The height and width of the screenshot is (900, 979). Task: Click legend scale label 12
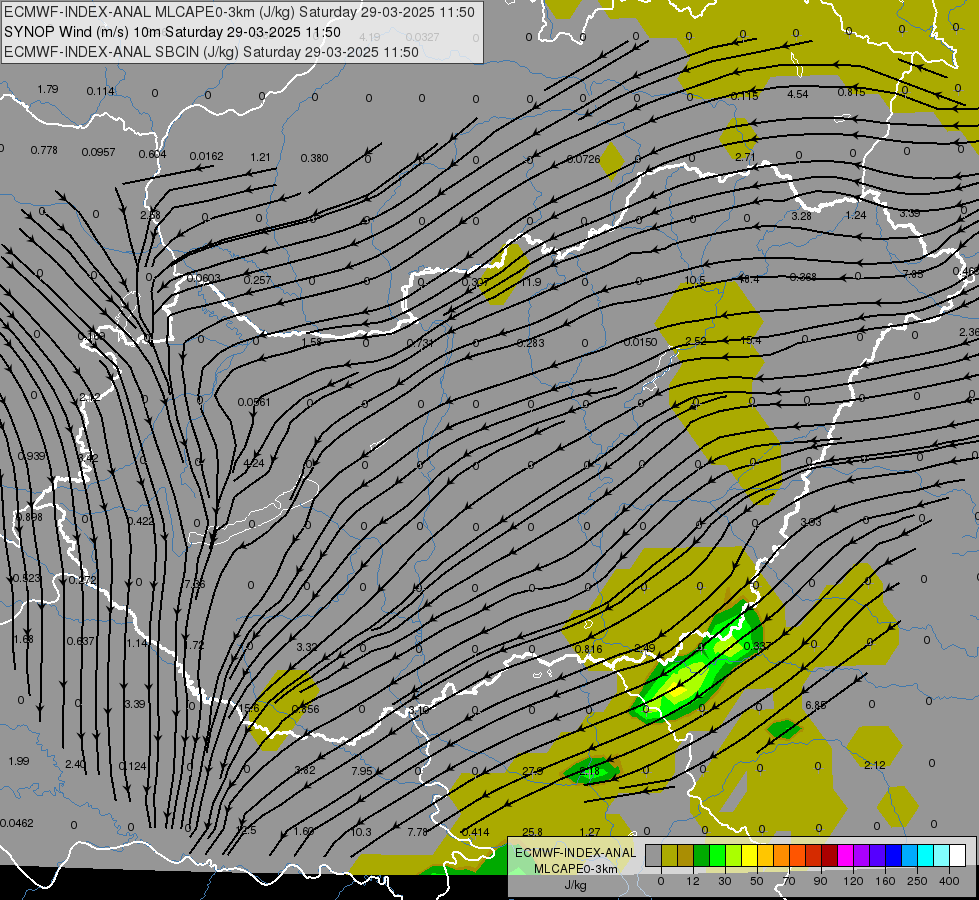pos(692,881)
